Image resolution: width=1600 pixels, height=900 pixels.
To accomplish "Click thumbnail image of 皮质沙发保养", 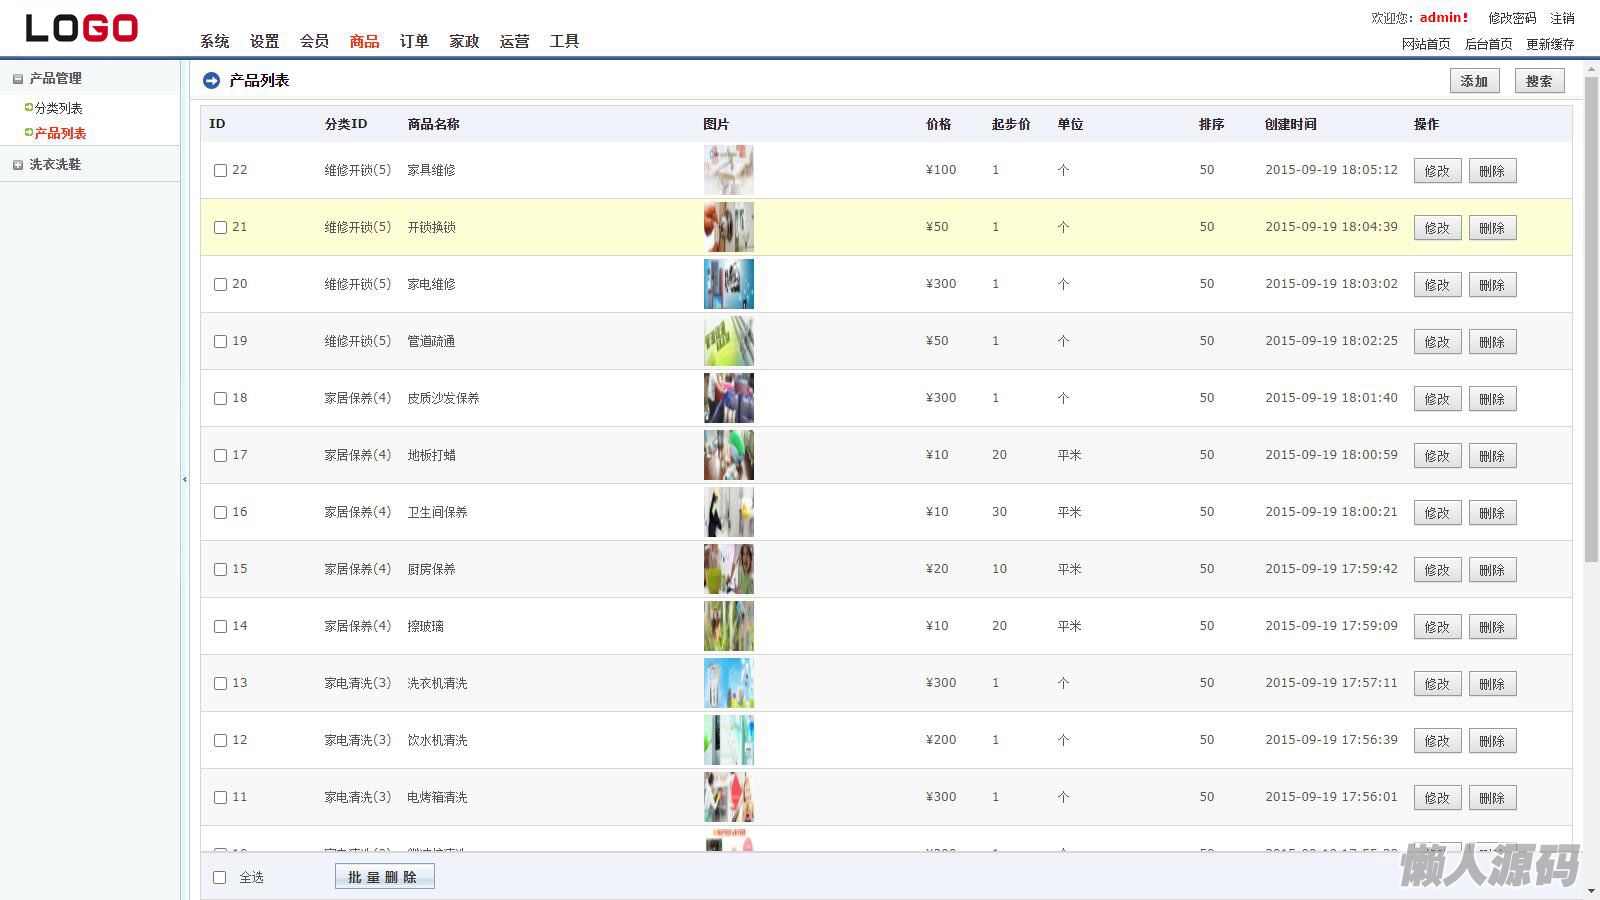I will pyautogui.click(x=728, y=398).
